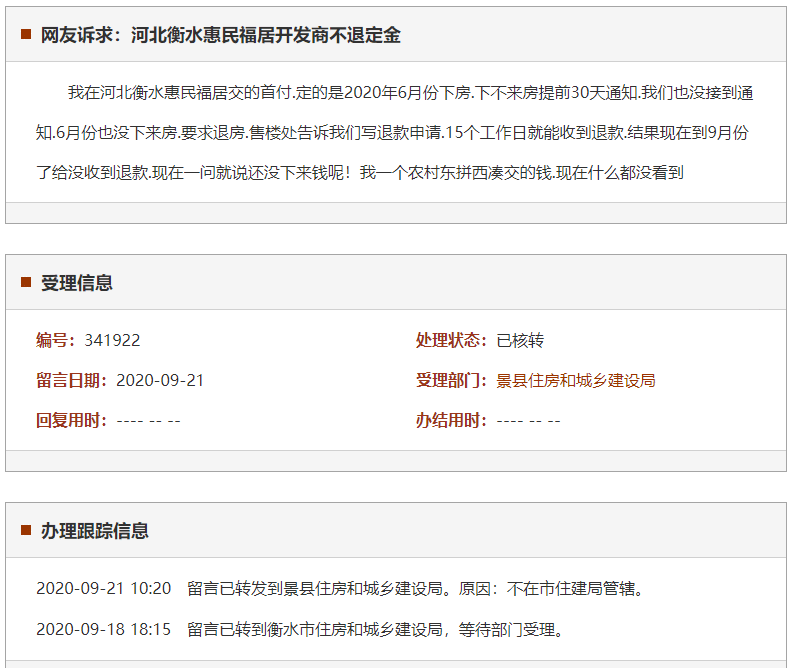Select the 办理跟踪信息 section heading

(x=95, y=531)
